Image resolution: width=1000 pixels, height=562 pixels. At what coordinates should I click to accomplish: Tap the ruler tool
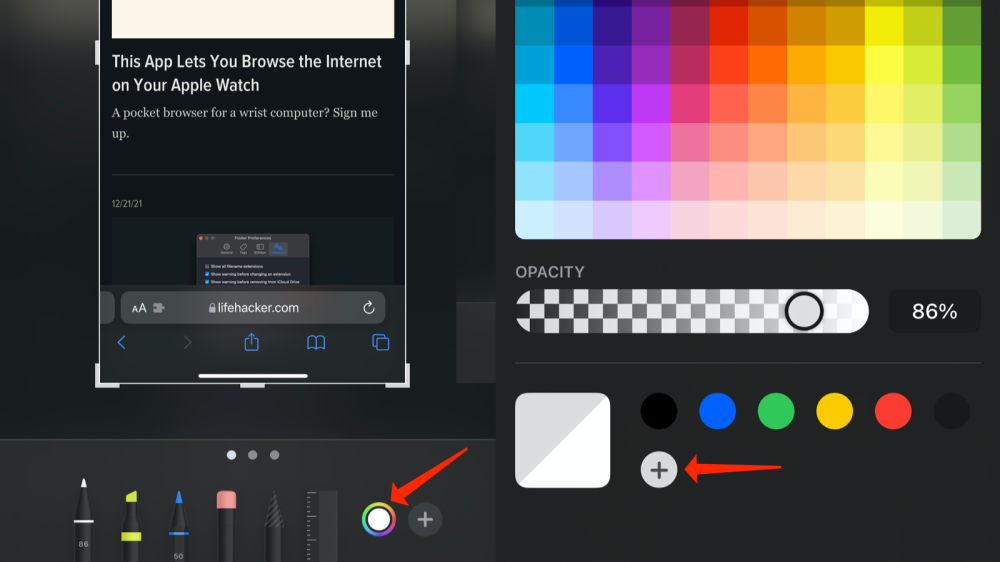tap(322, 524)
